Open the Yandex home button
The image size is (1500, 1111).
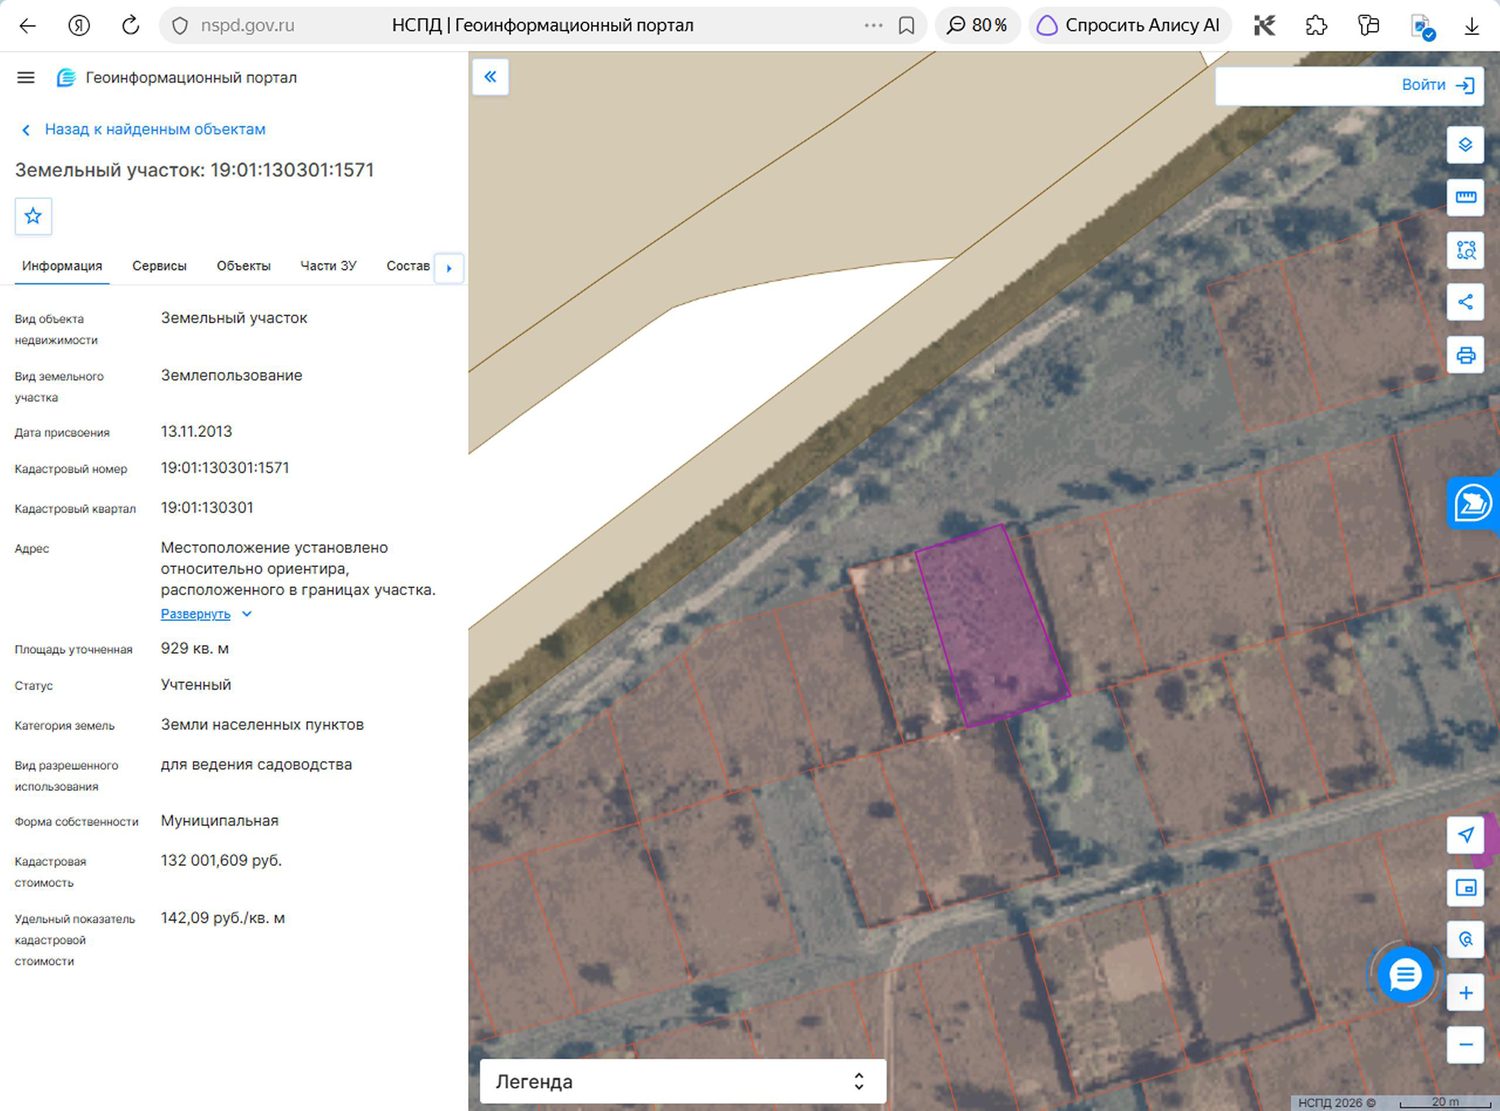(x=79, y=26)
